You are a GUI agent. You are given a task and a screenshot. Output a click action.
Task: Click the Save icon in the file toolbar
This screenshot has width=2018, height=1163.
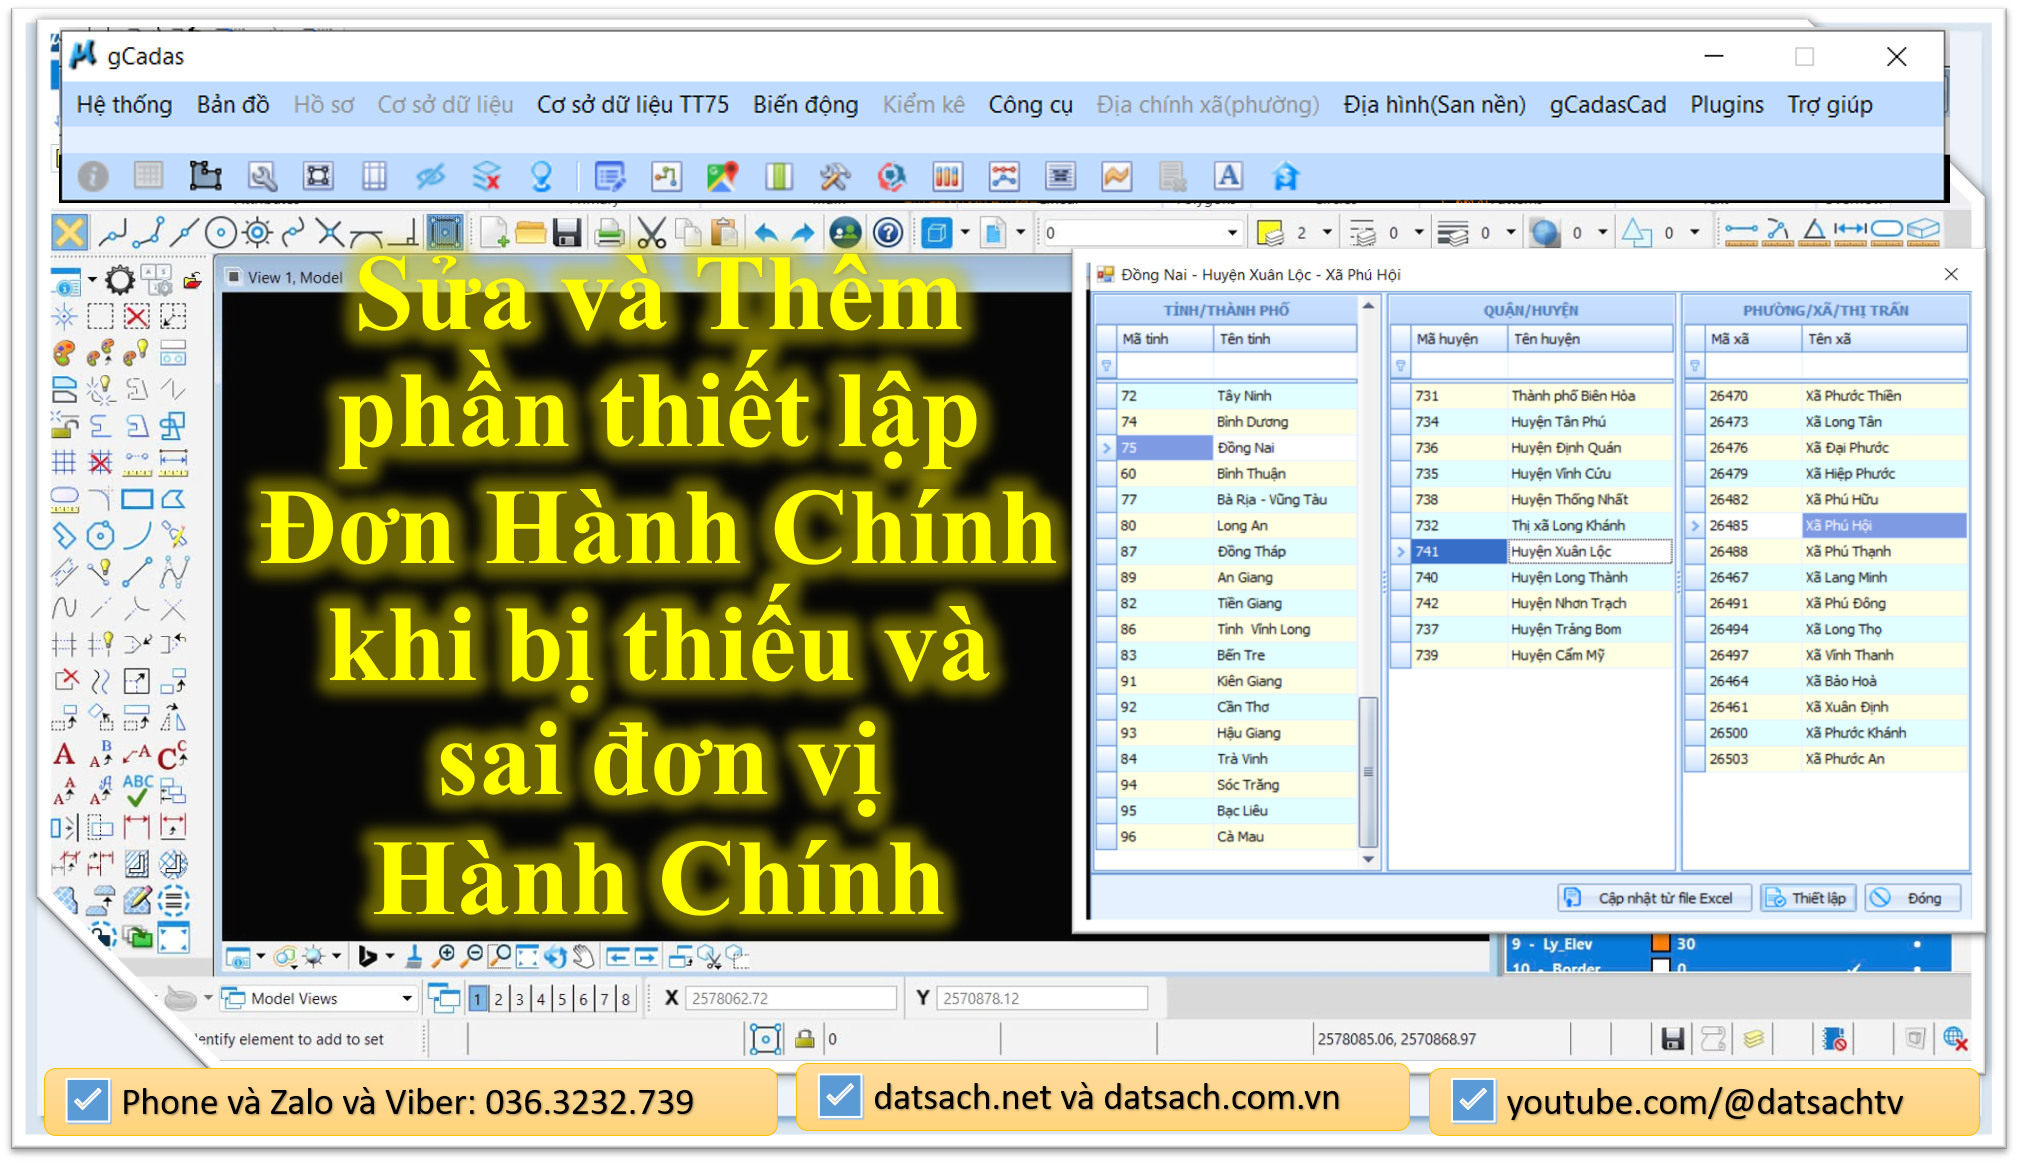[568, 231]
